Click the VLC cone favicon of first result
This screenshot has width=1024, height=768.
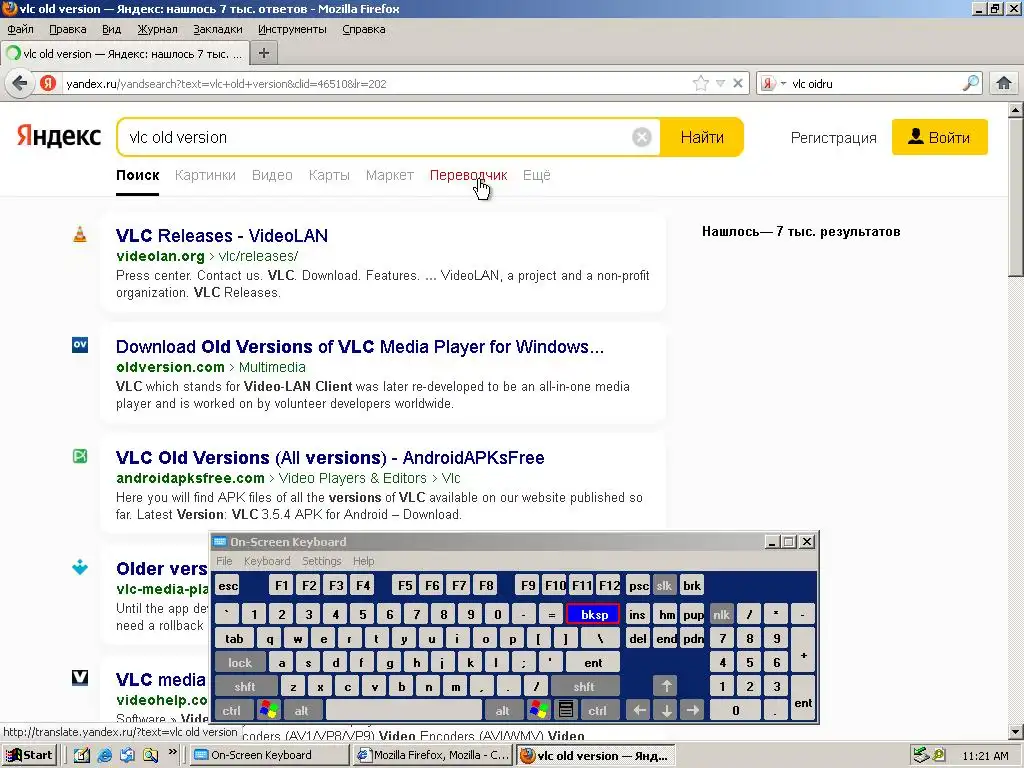(x=80, y=234)
